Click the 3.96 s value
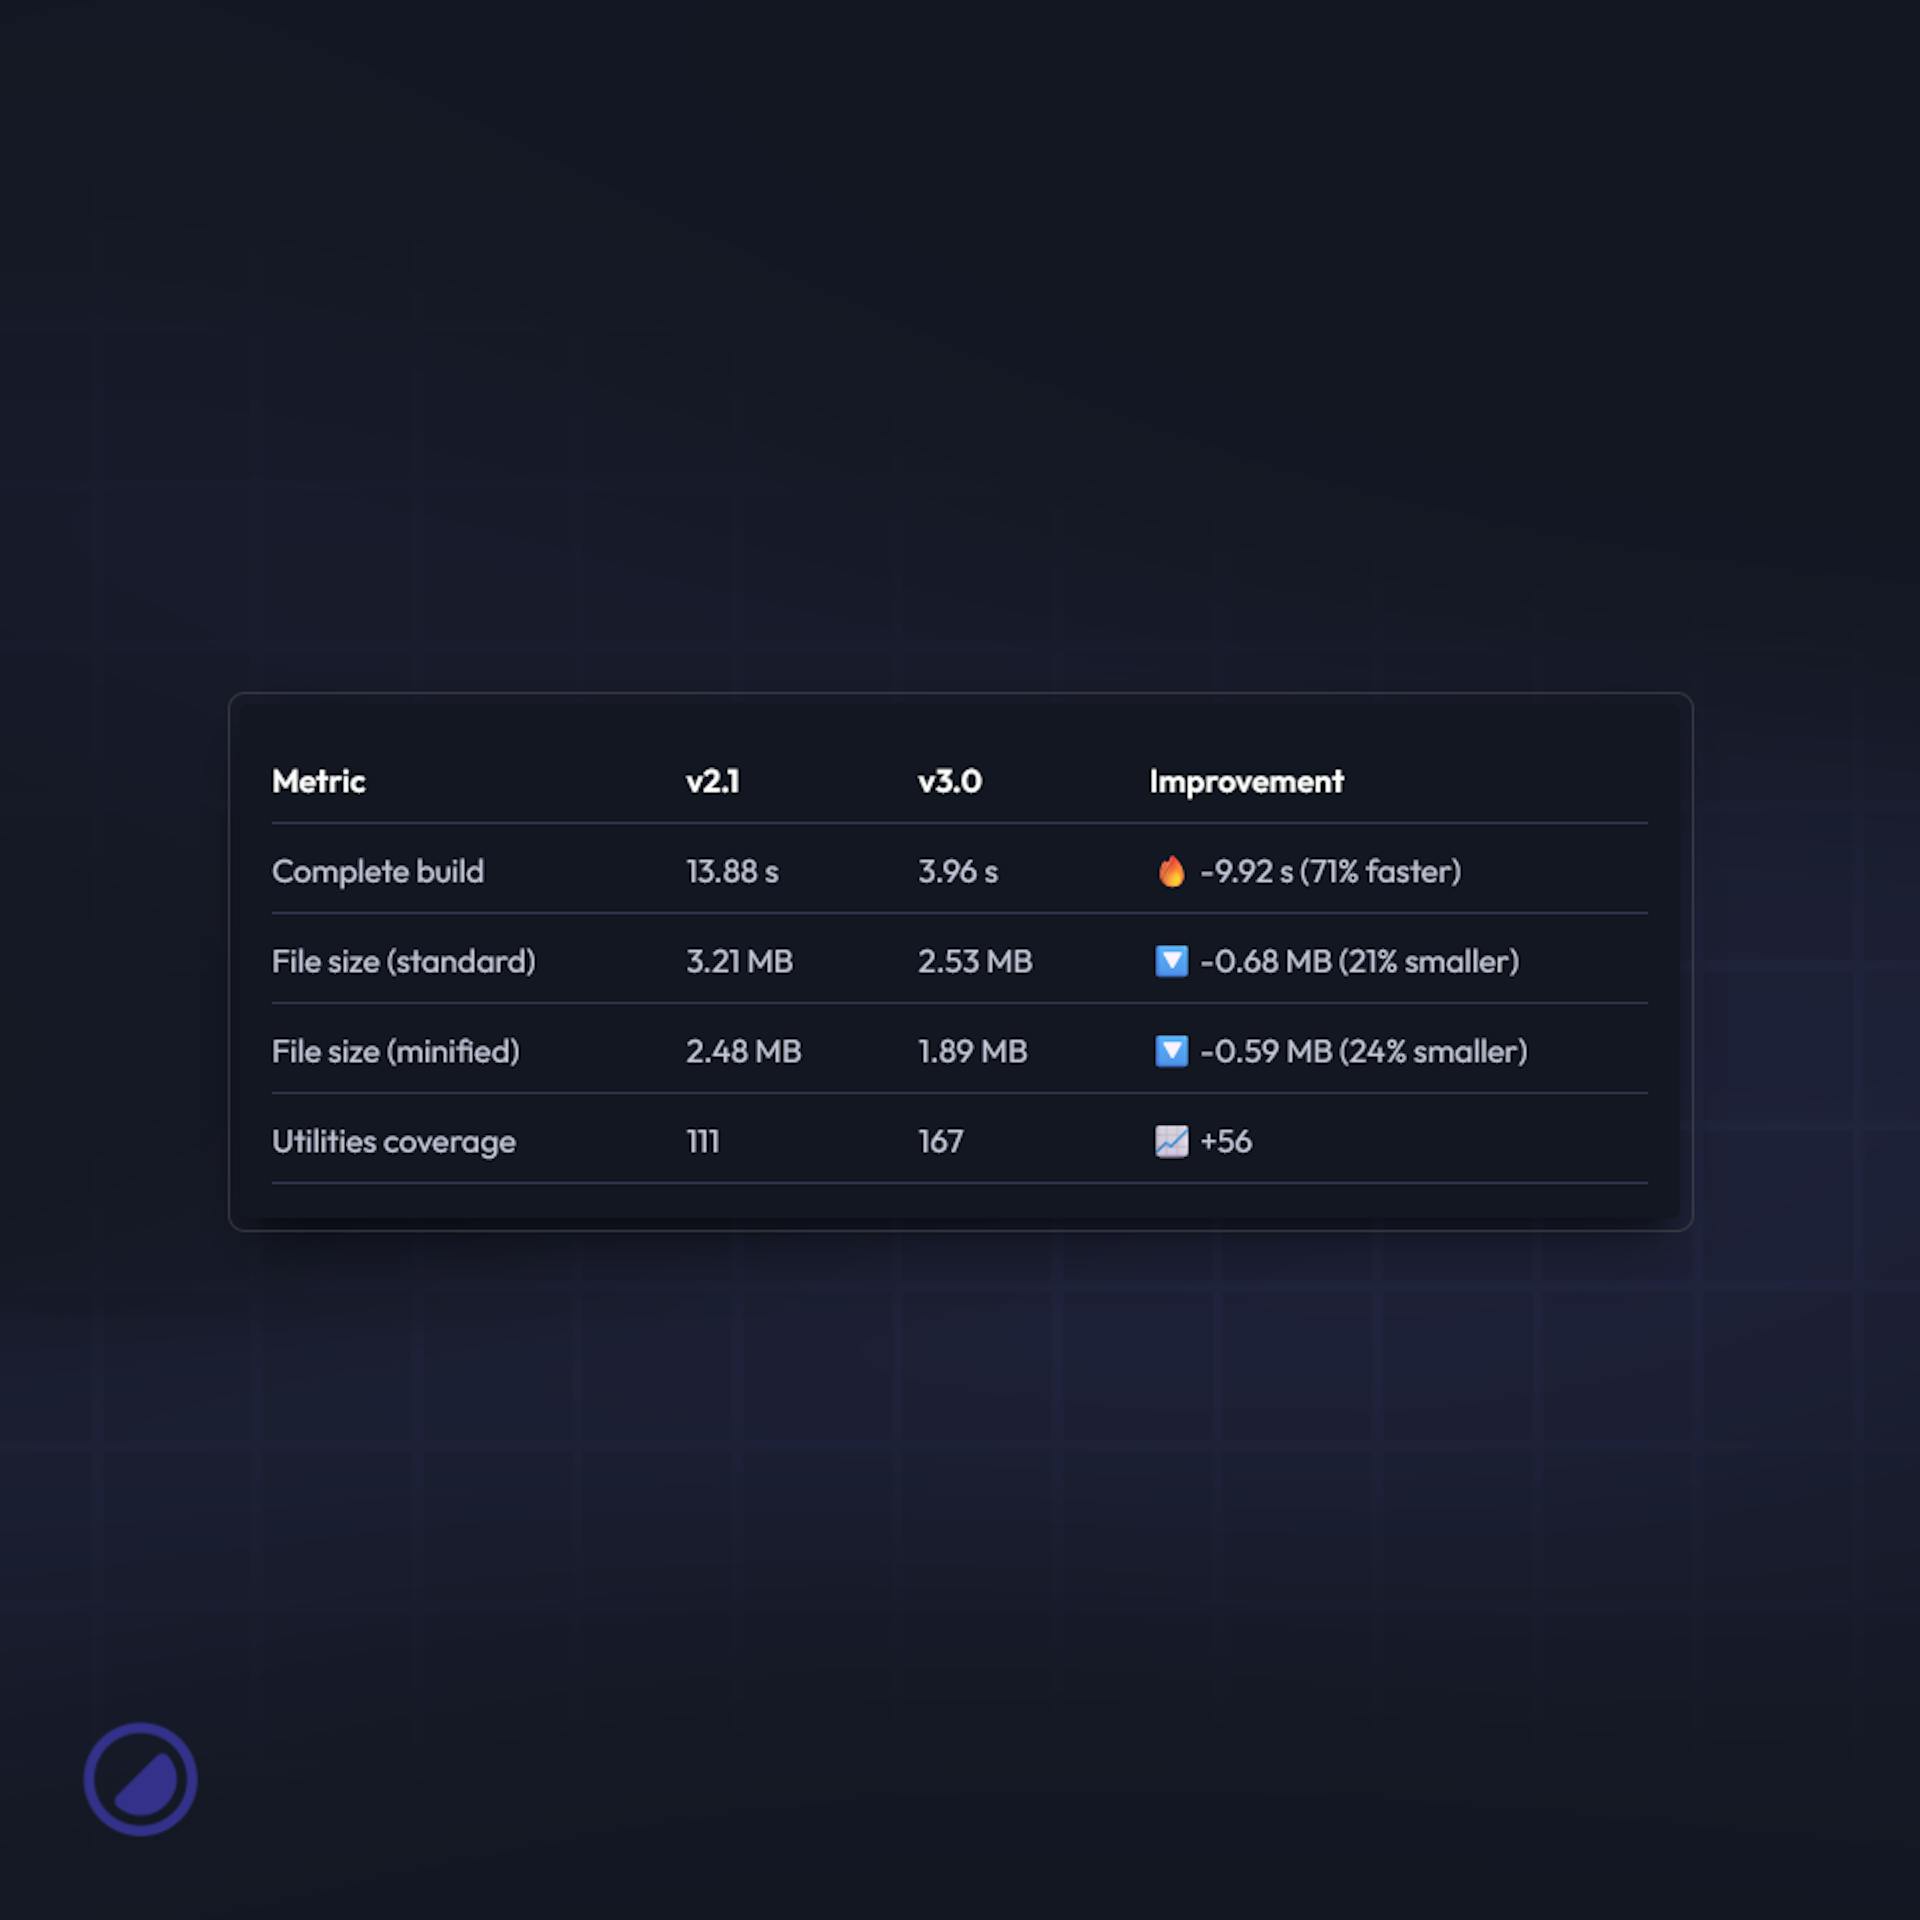The width and height of the screenshot is (1920, 1920). 957,871
